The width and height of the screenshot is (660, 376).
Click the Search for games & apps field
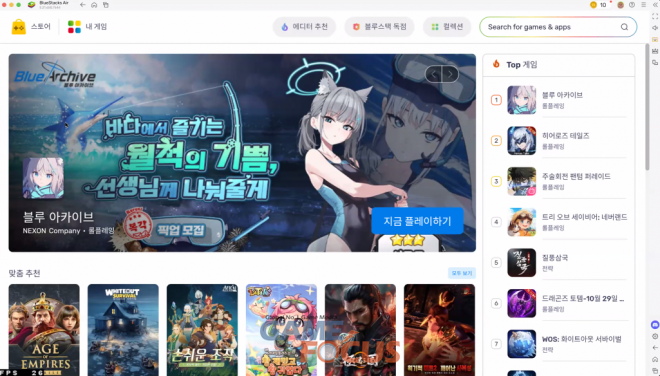point(558,27)
